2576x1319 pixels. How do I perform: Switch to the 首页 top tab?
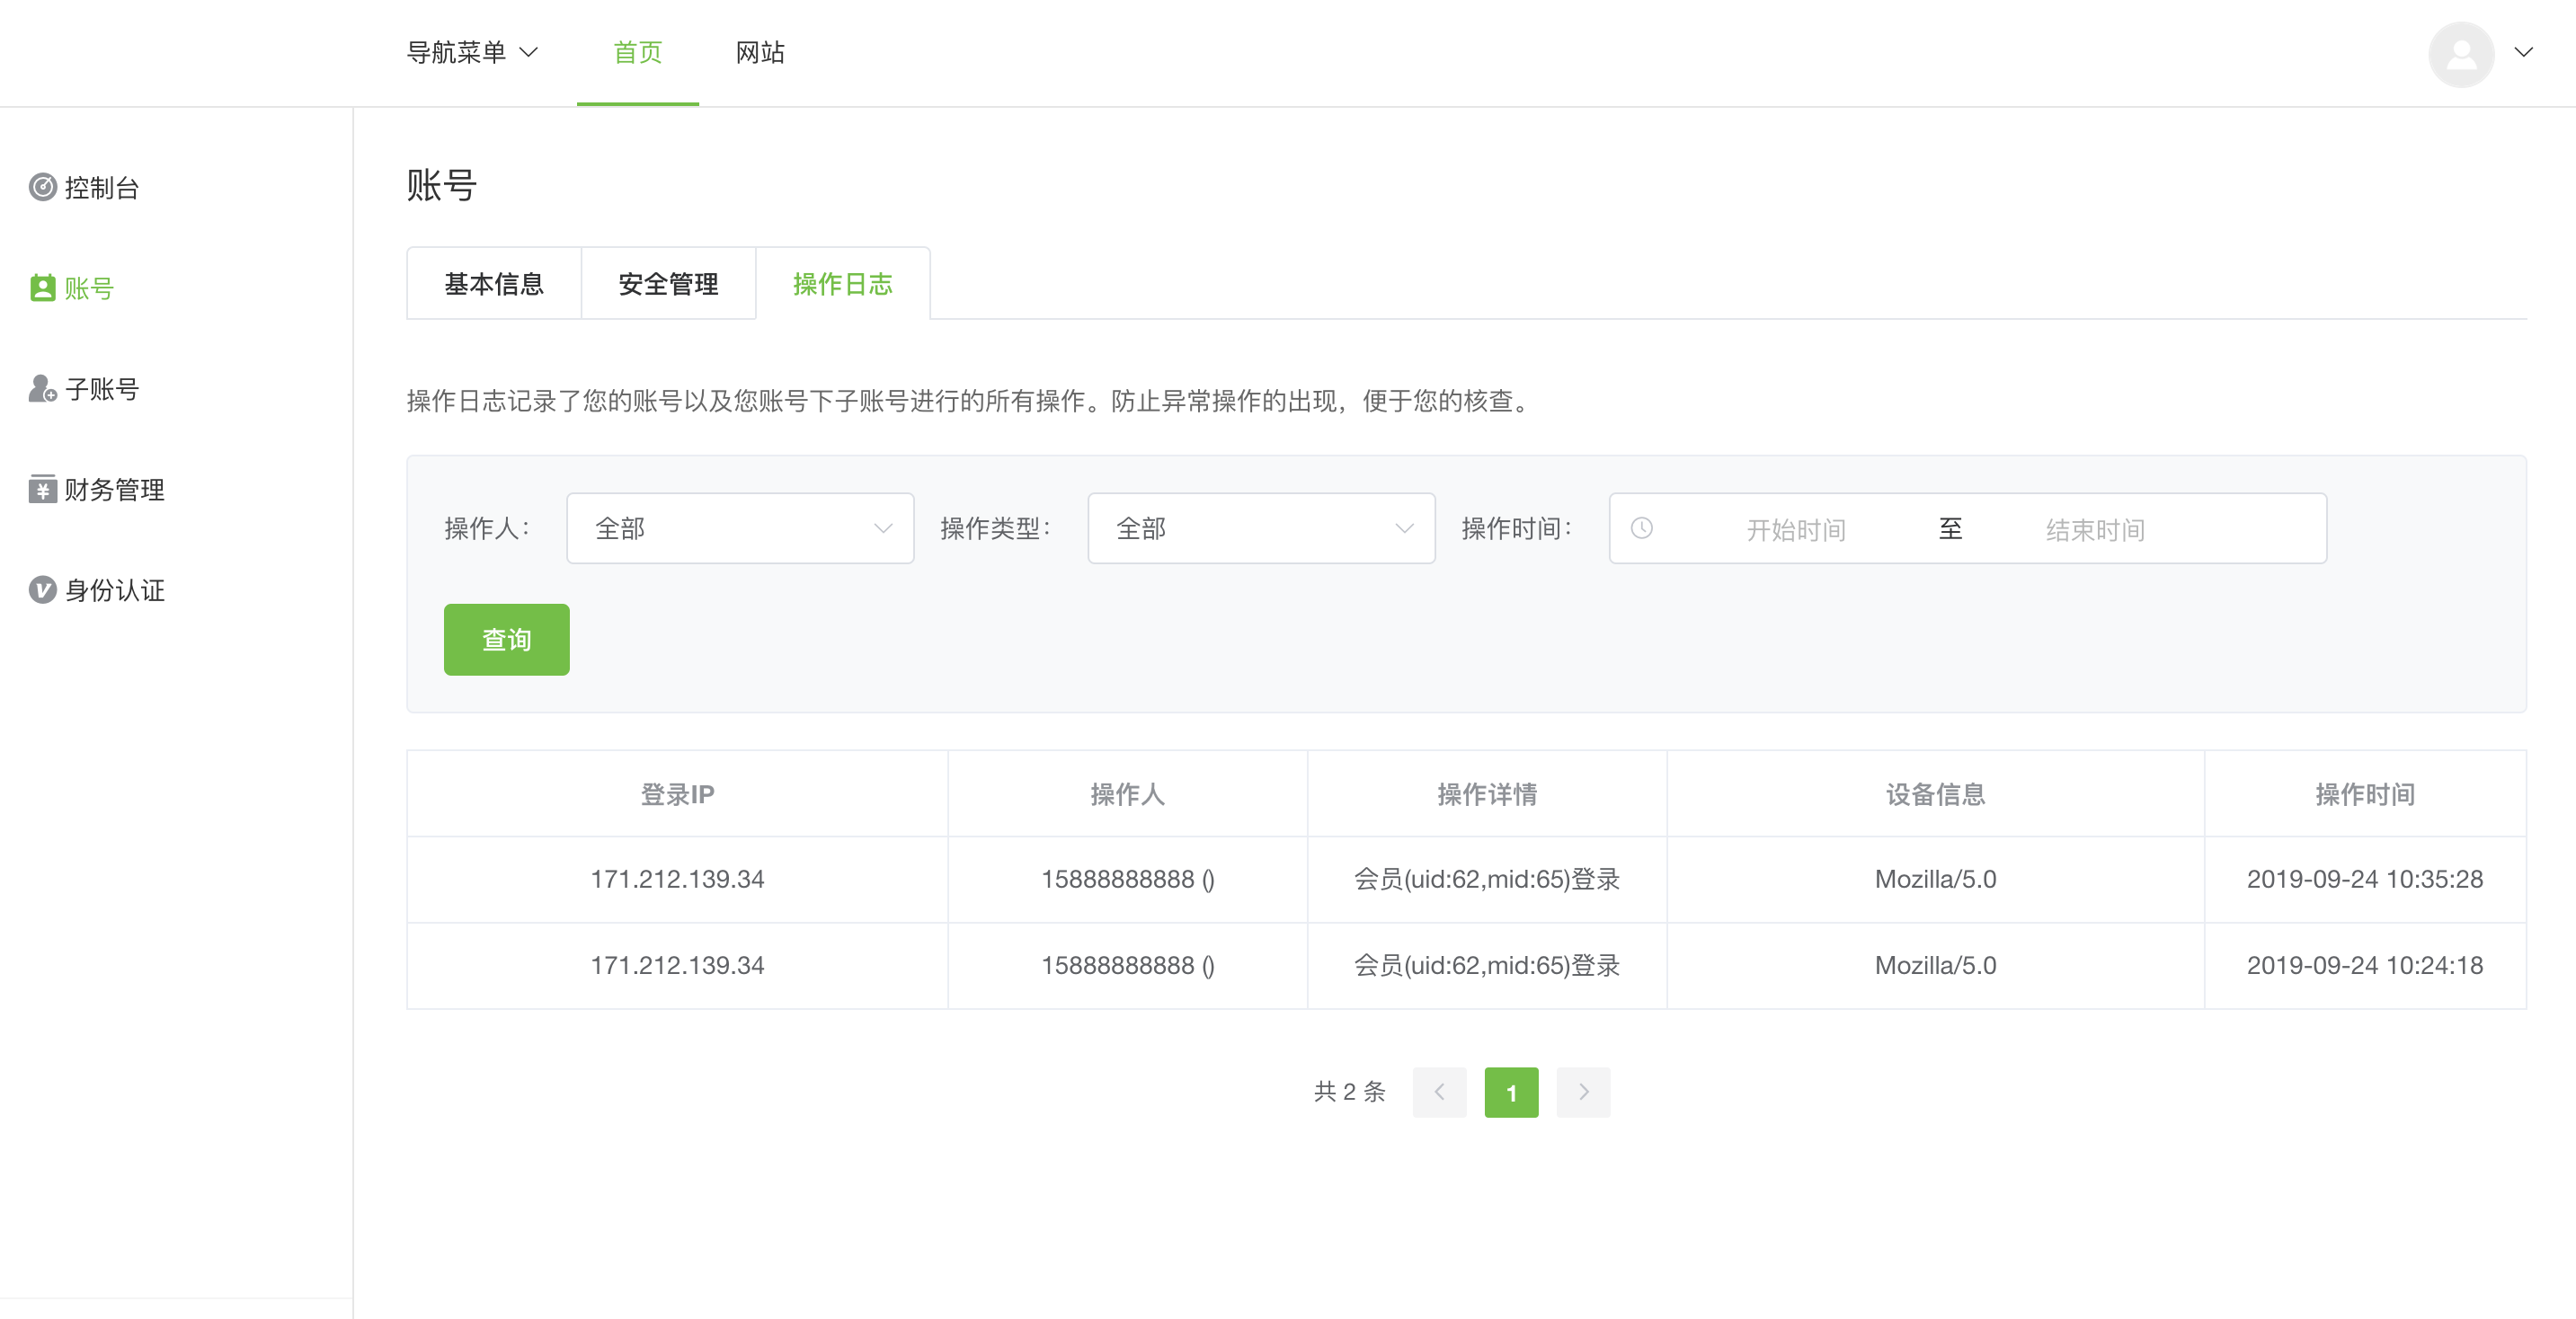pos(637,52)
